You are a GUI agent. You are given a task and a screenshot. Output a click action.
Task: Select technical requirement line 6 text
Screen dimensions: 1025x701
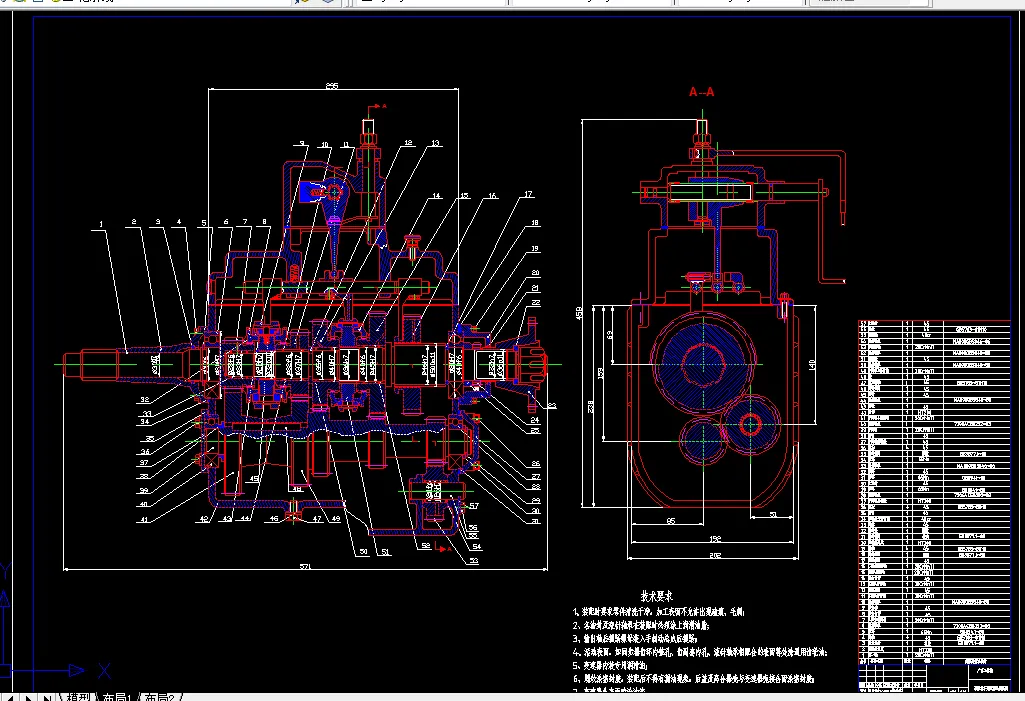coord(694,679)
